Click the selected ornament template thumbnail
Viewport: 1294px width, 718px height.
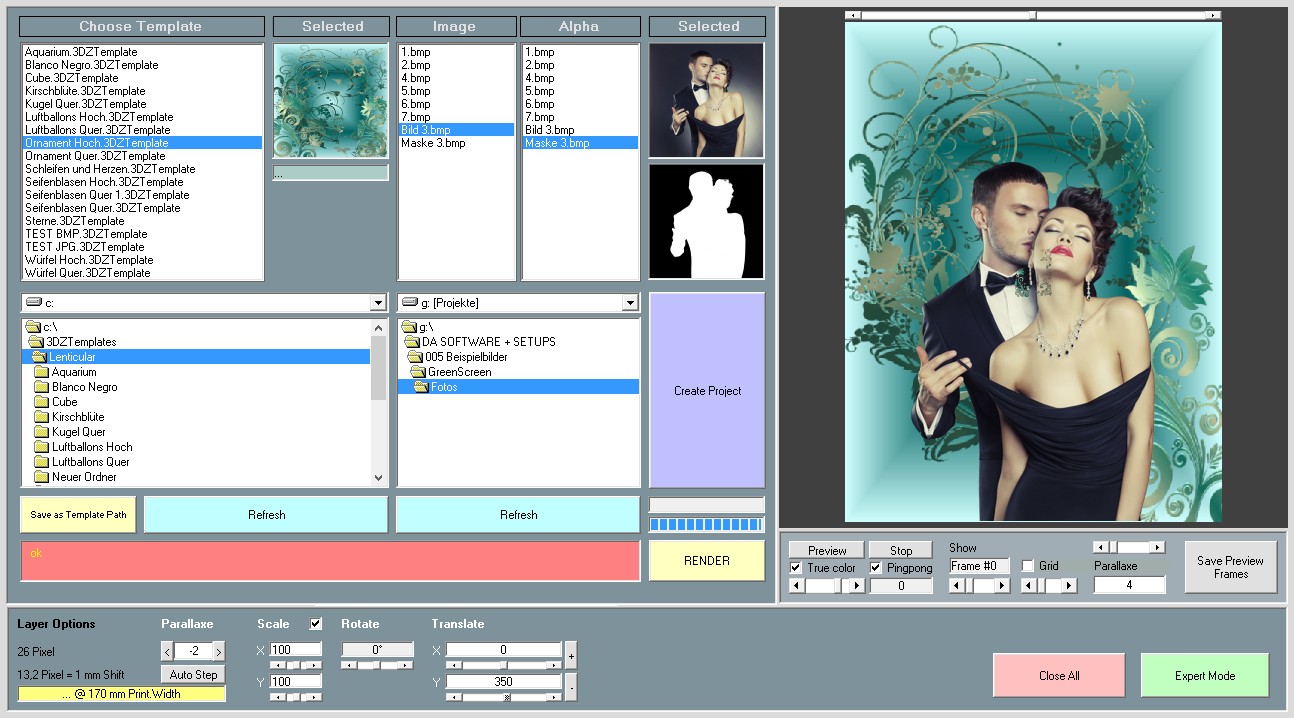(x=331, y=100)
